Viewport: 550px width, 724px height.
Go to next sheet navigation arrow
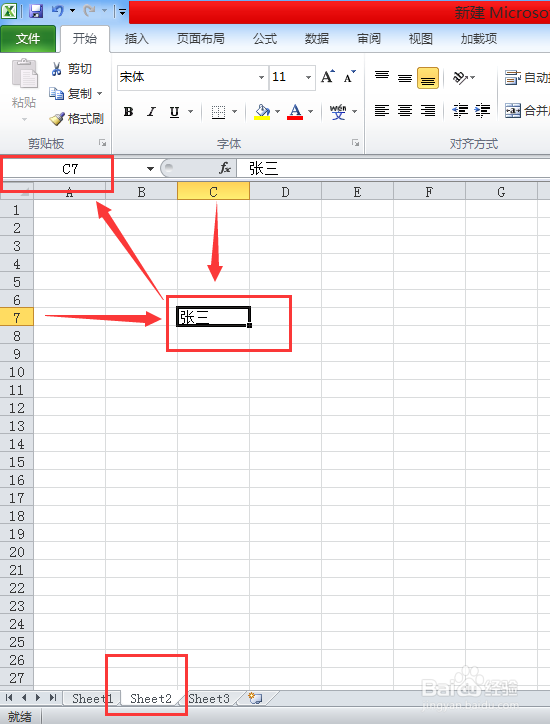click(38, 698)
